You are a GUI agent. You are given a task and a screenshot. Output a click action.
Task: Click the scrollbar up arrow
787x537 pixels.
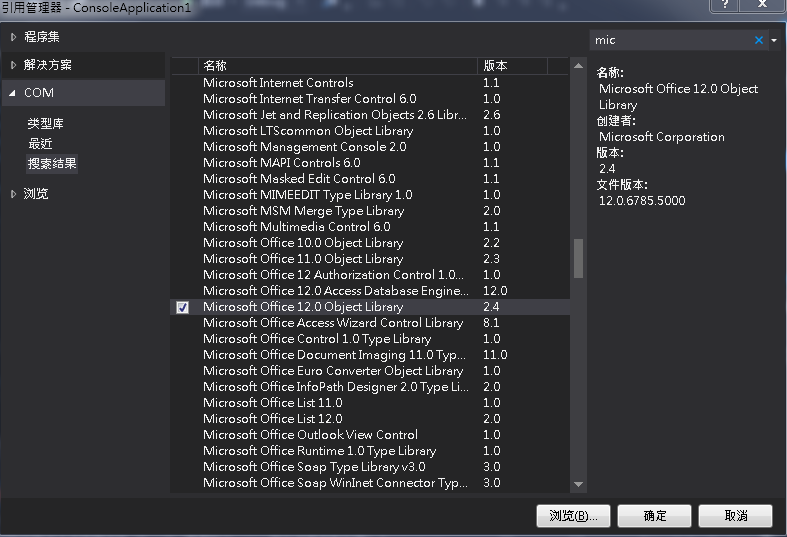578,66
